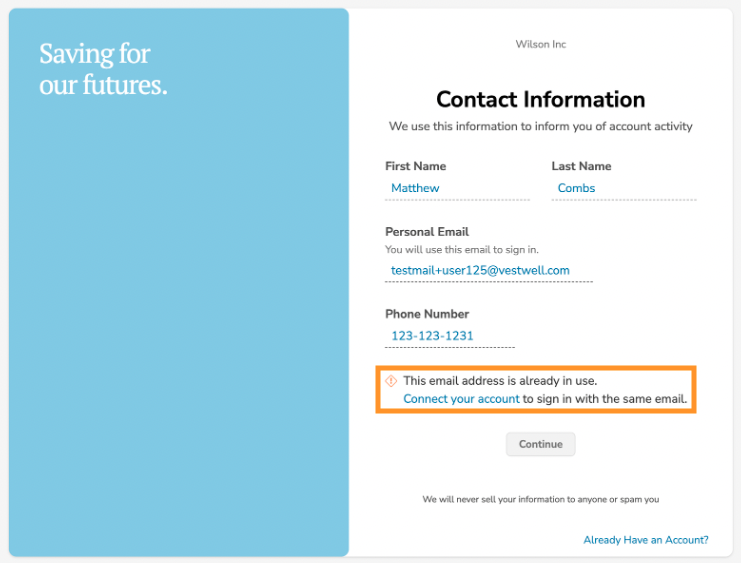Click the First Name label
The height and width of the screenshot is (563, 741).
point(415,166)
